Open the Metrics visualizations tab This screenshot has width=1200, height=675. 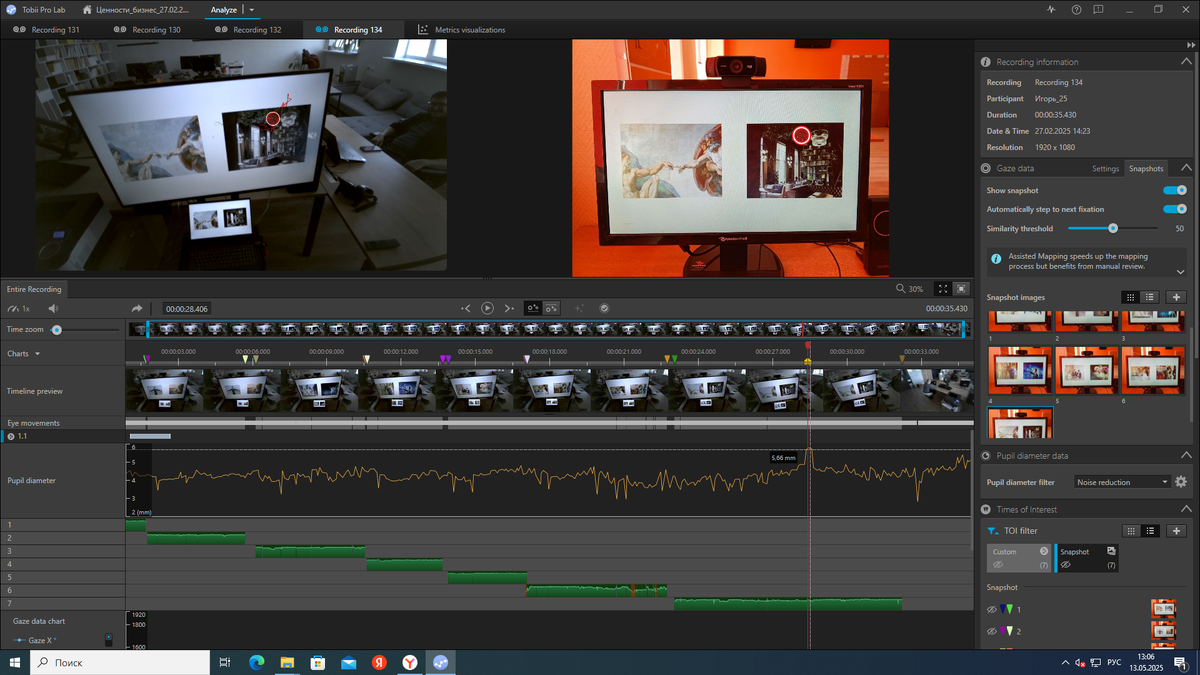(462, 30)
